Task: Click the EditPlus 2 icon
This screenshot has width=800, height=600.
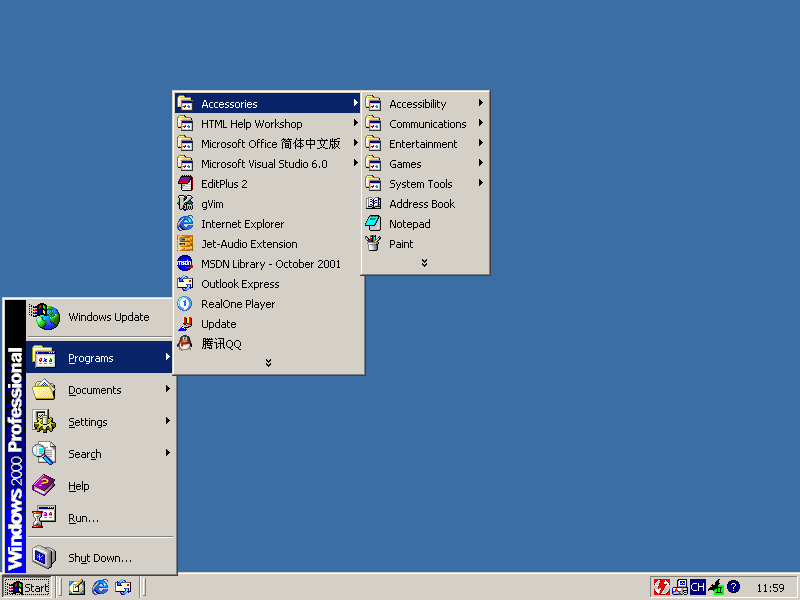Action: pyautogui.click(x=185, y=184)
